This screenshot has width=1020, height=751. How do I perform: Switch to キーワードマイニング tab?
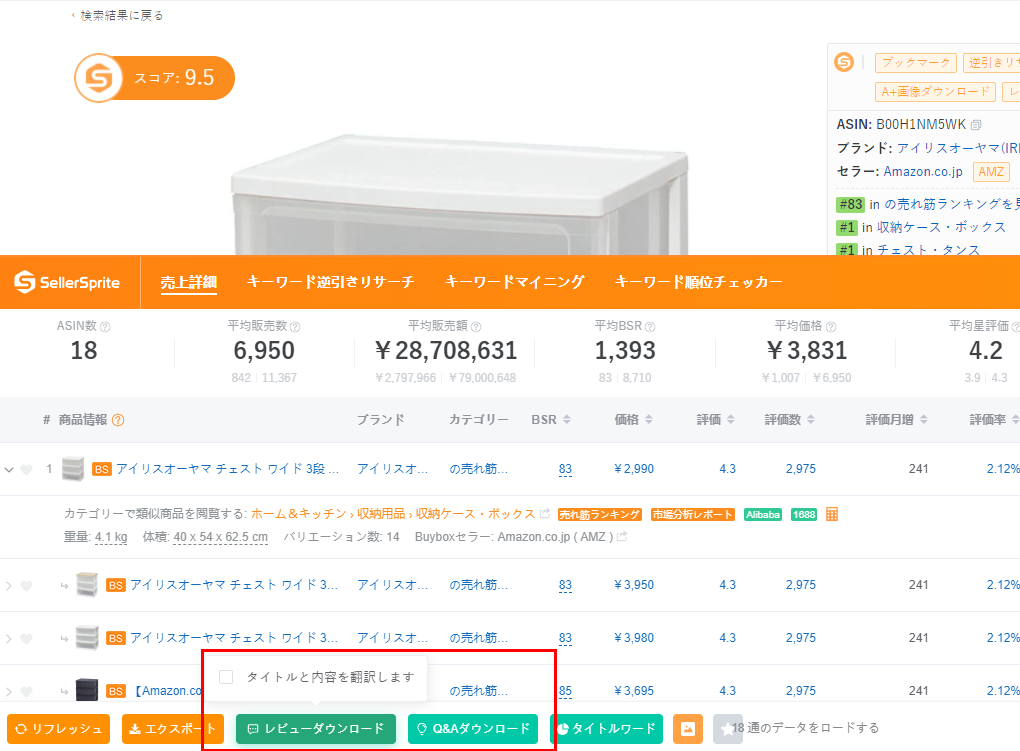(515, 282)
